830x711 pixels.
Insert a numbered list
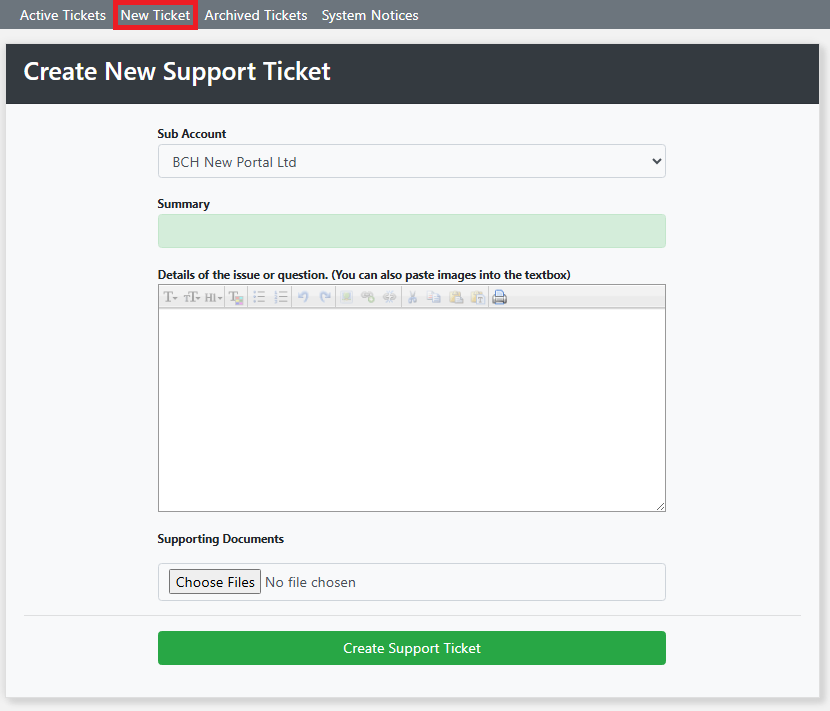click(x=281, y=297)
